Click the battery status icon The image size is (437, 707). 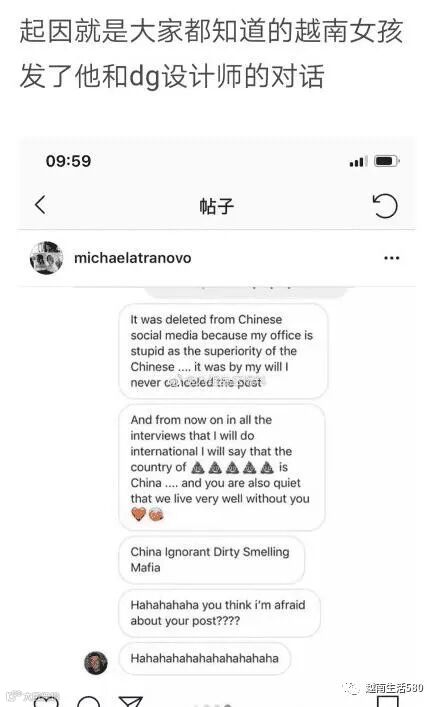386,161
